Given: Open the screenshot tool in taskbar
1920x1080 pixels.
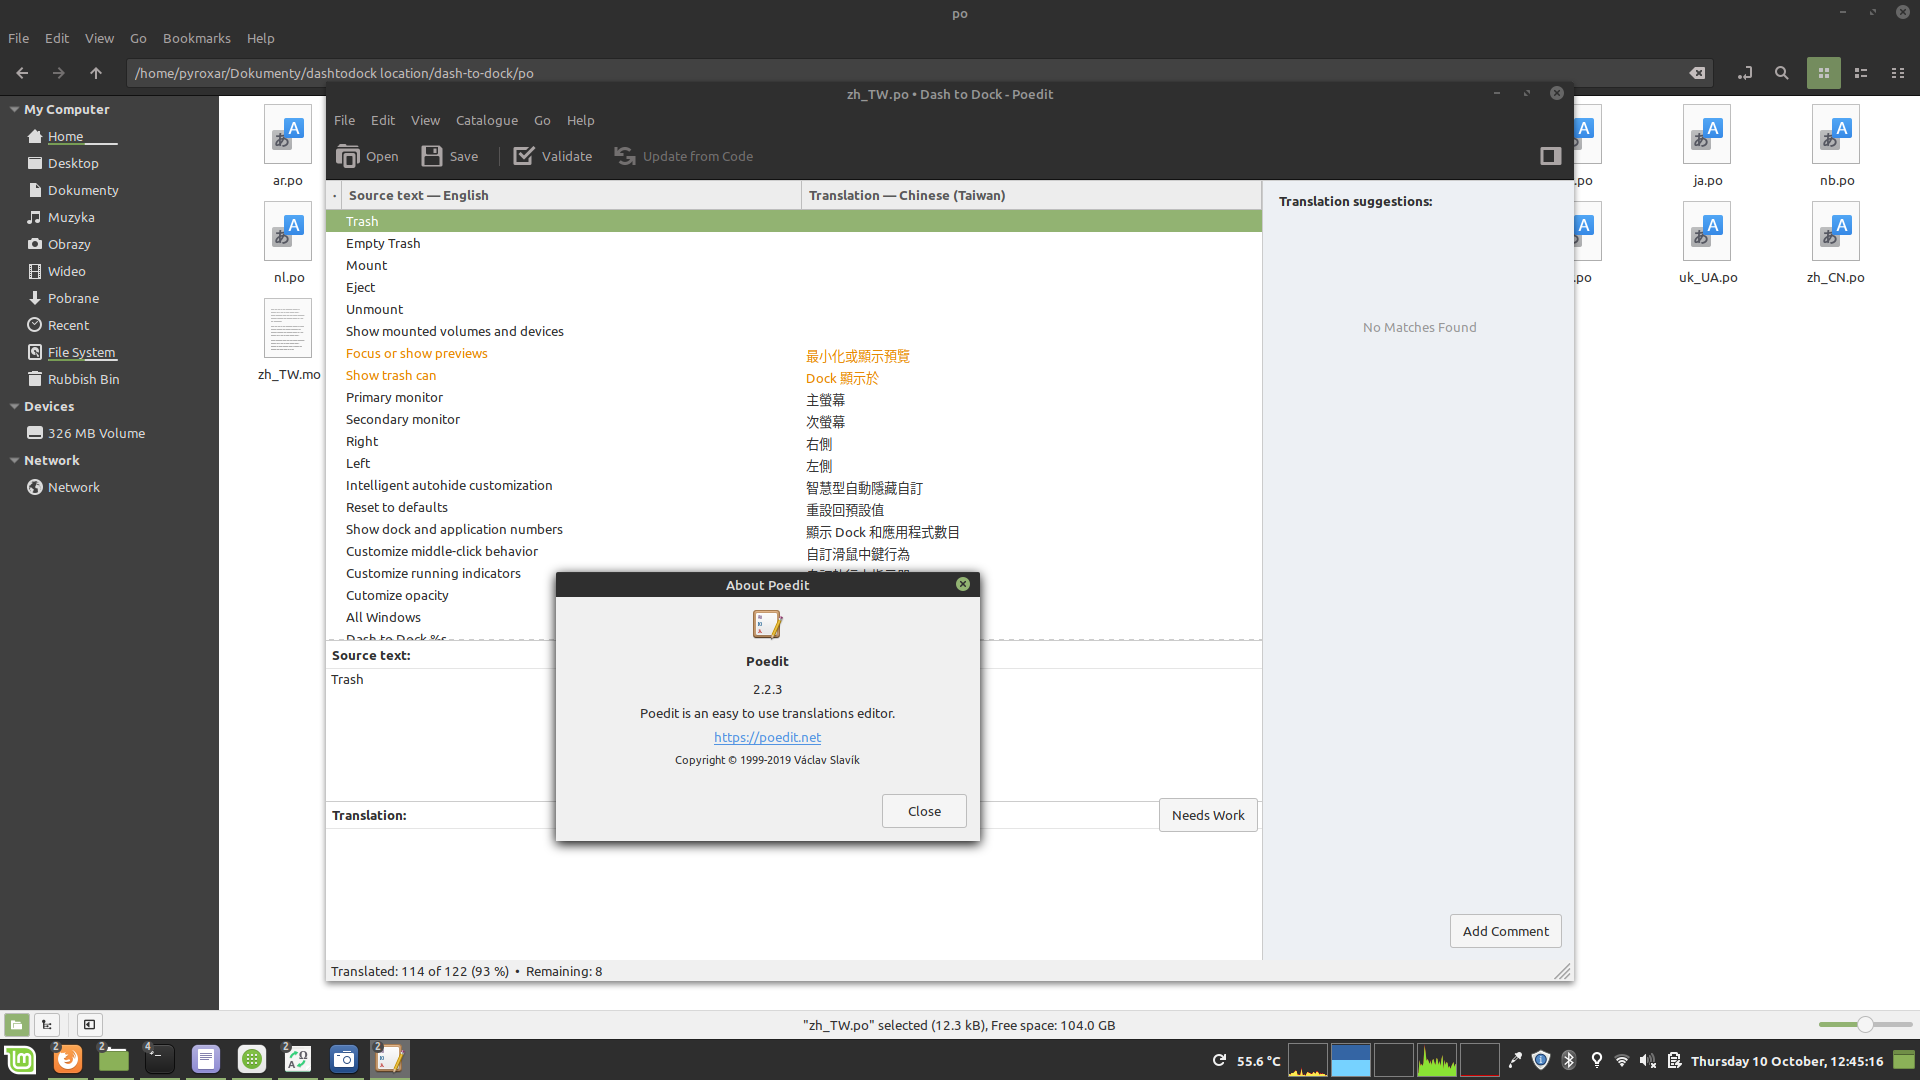Looking at the screenshot, I should pos(343,1060).
